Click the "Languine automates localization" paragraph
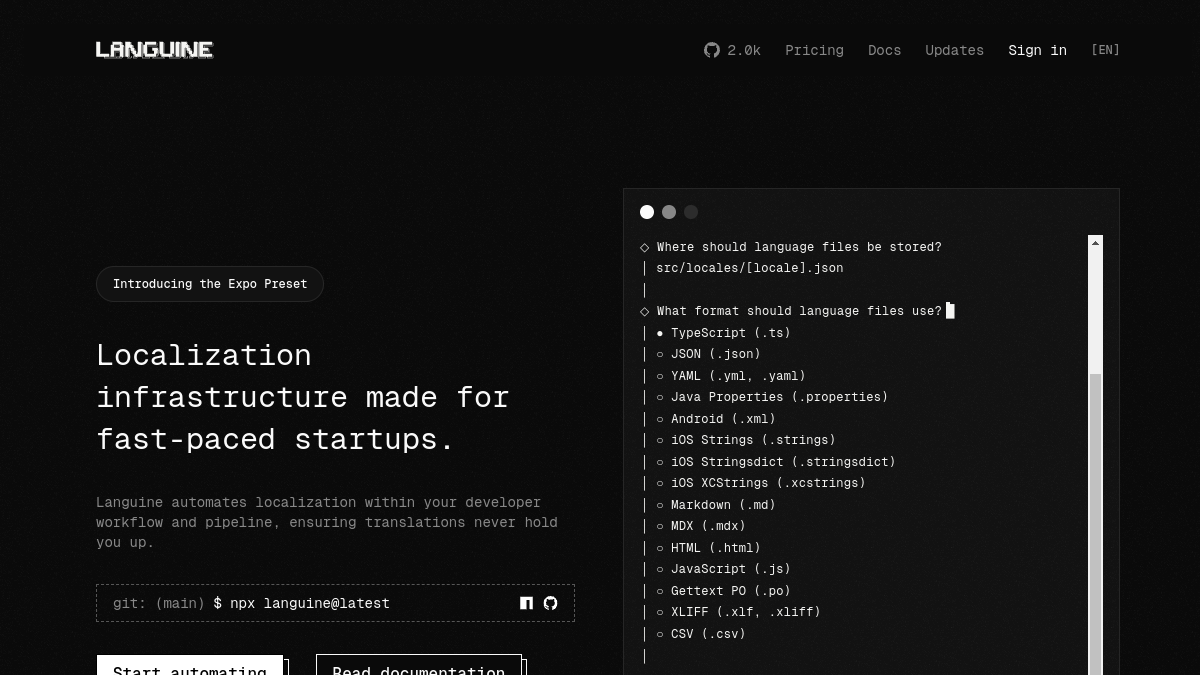 [327, 522]
